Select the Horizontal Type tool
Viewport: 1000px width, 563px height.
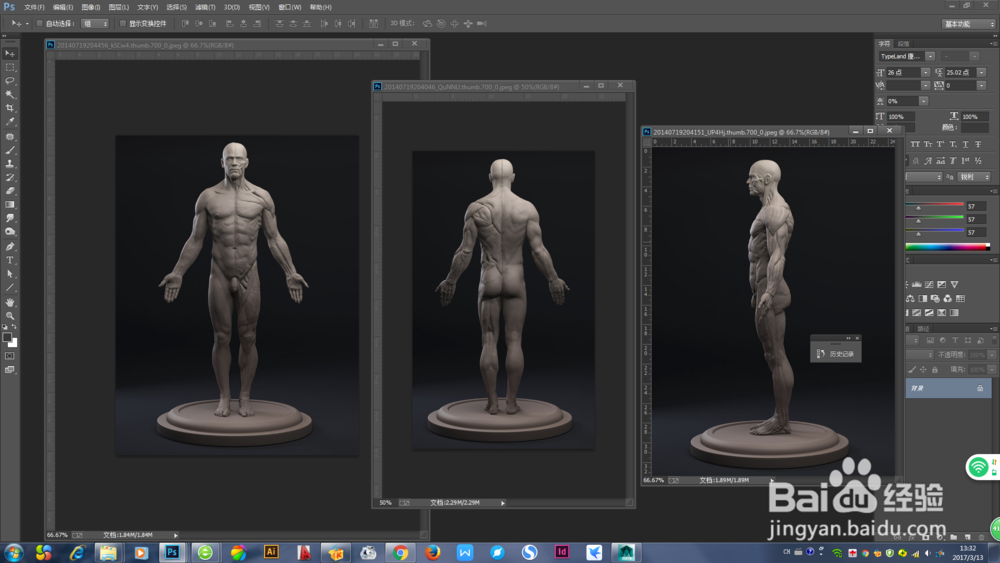tap(10, 260)
